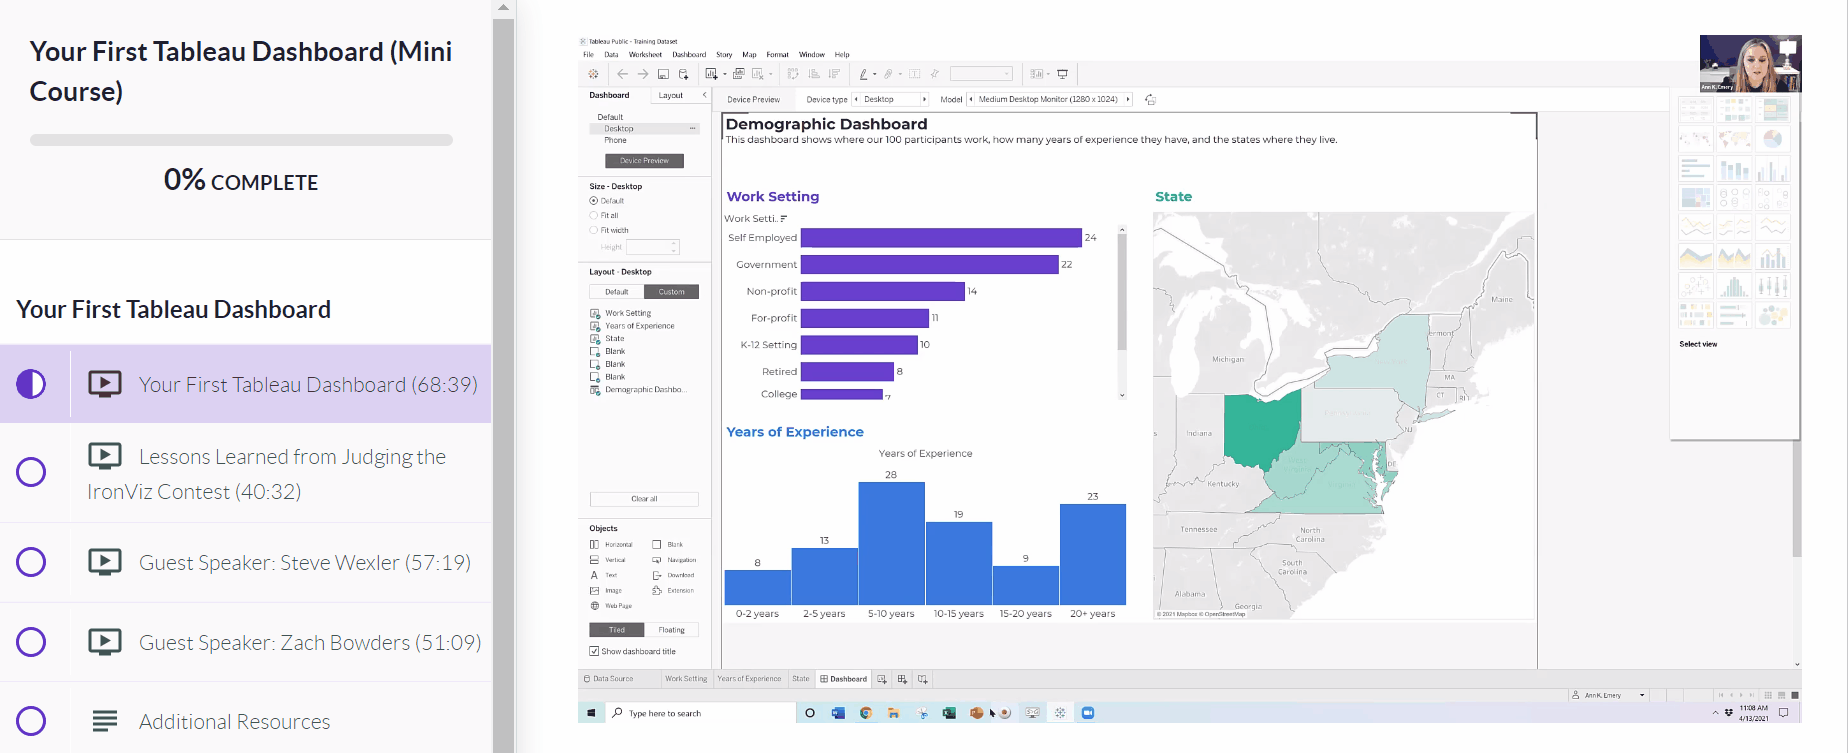Click the Windows Start button
Screen dimensions: 1848x753
(591, 713)
